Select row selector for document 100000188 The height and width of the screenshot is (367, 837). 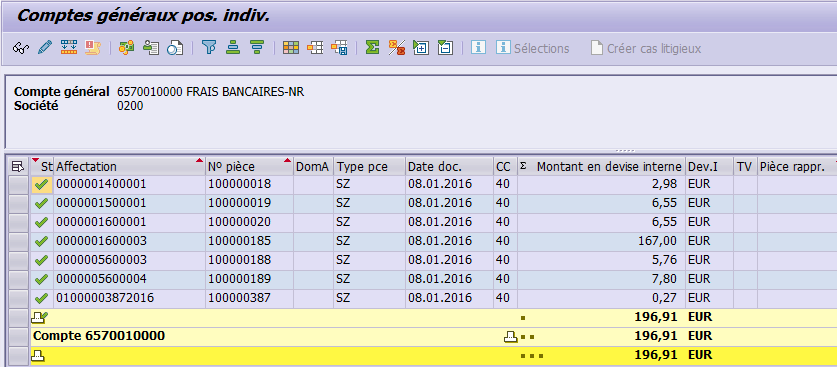coord(19,260)
